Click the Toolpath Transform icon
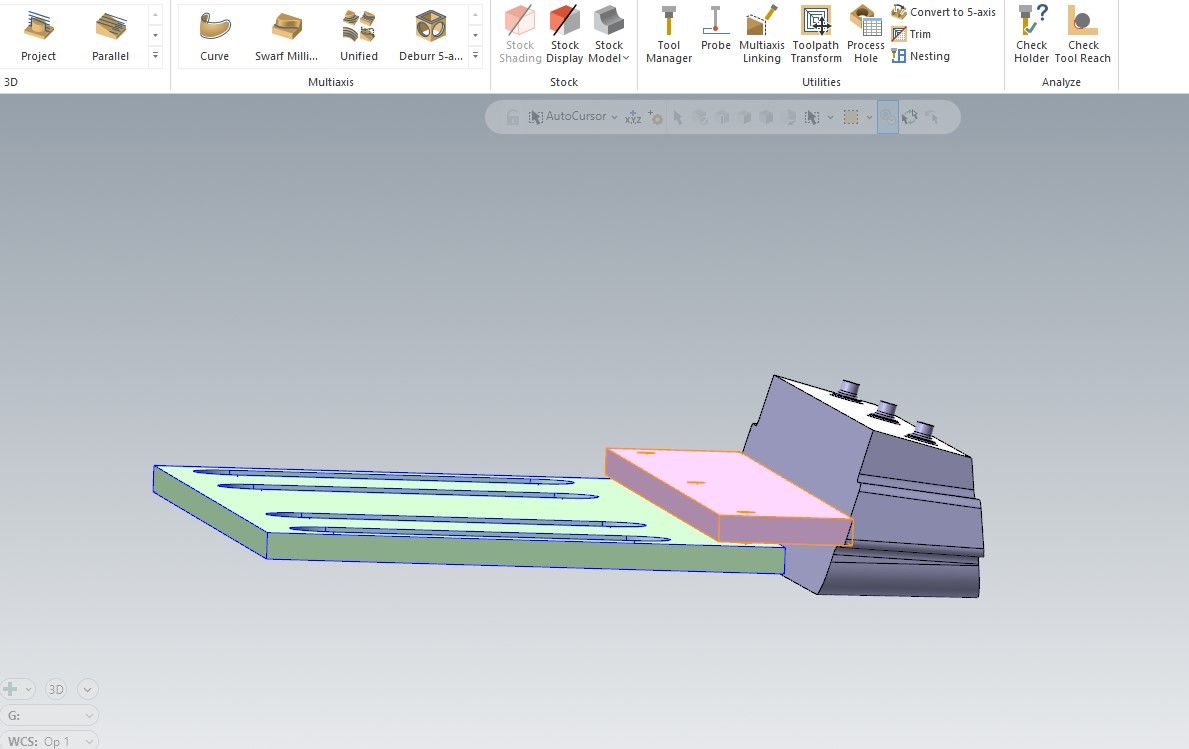 click(x=816, y=36)
